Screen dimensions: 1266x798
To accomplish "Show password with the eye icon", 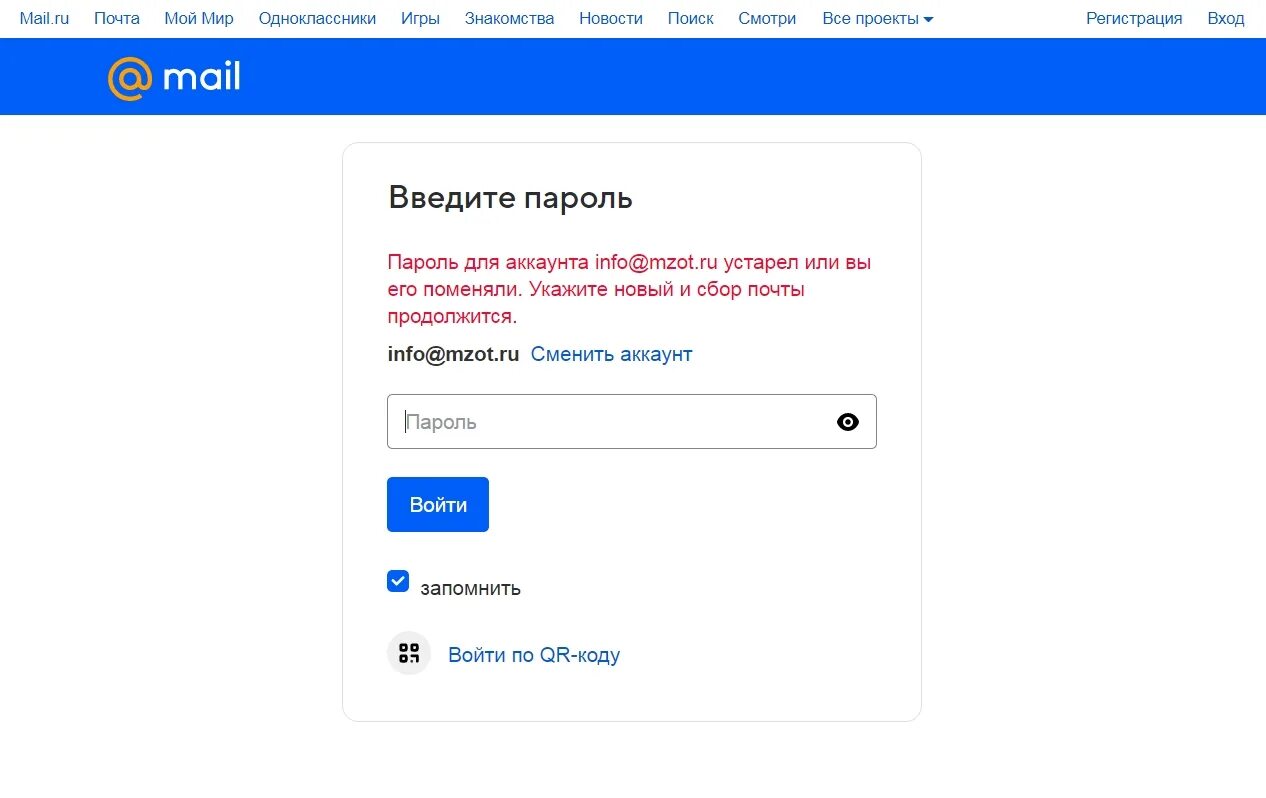I will pyautogui.click(x=847, y=422).
